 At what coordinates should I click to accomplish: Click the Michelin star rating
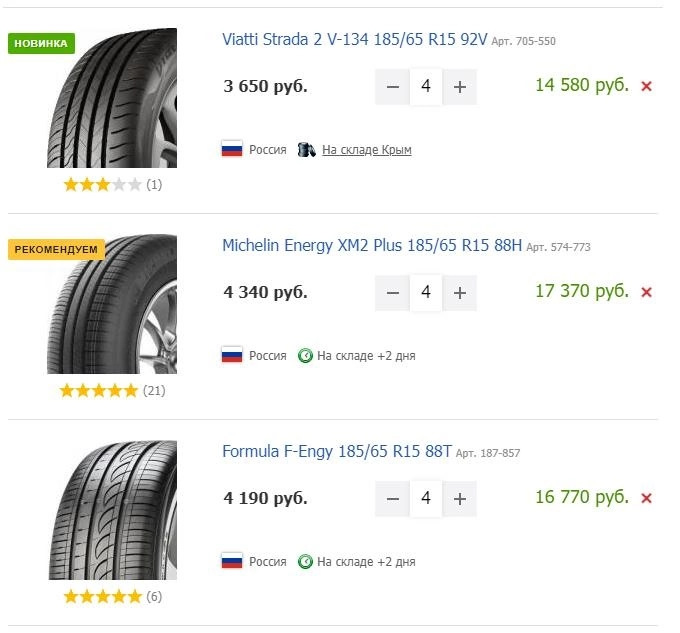coord(99,390)
